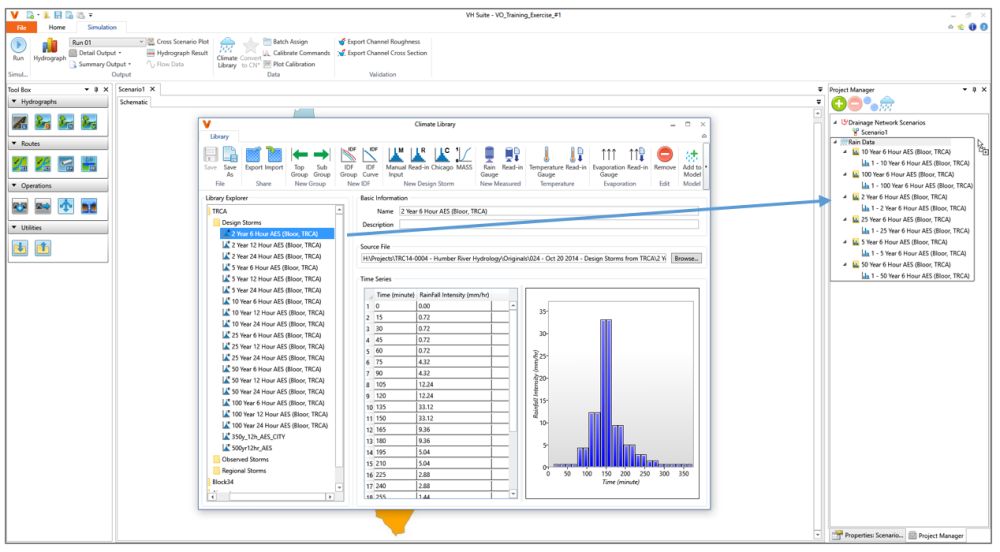
Task: Click the Name input field
Action: coord(548,211)
